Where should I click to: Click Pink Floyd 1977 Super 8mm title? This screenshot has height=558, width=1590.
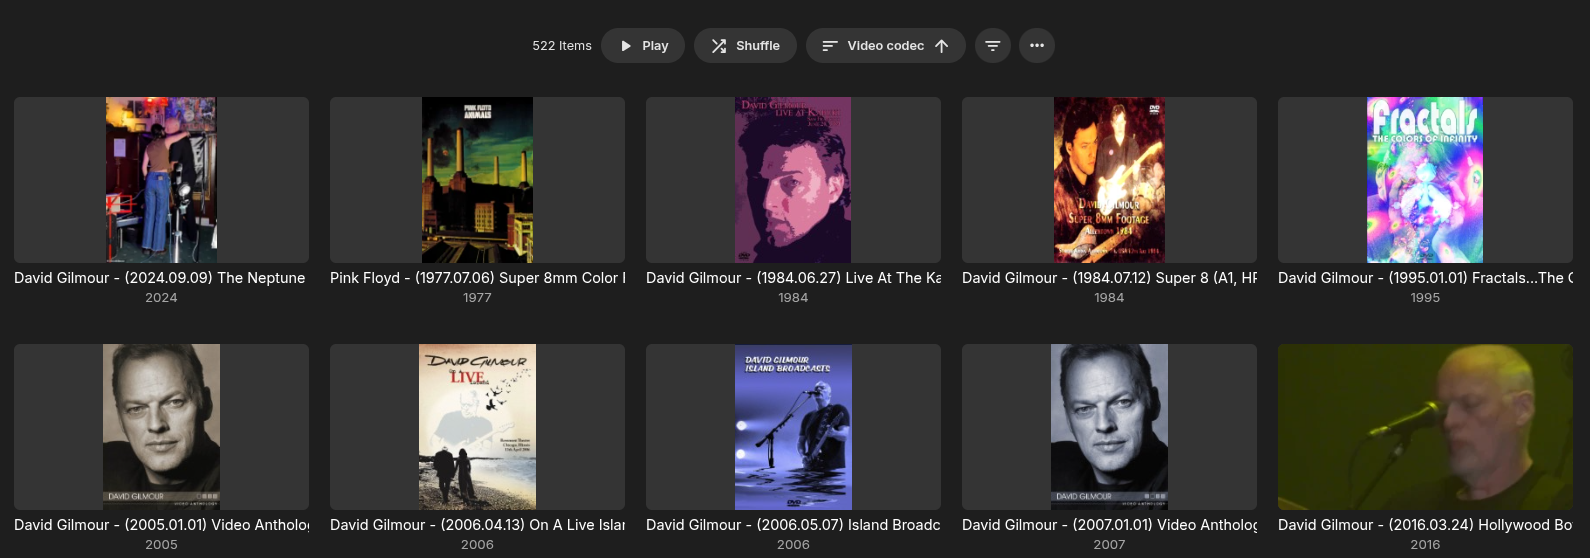[477, 278]
